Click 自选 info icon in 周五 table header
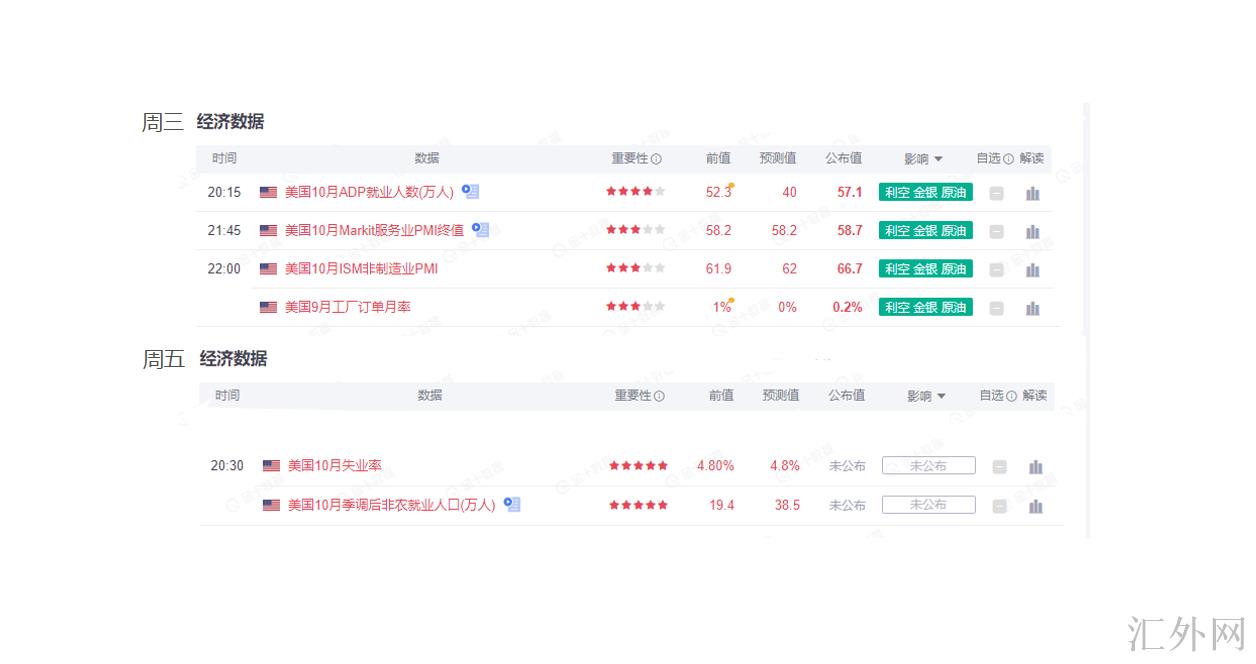This screenshot has height=664, width=1256. [1011, 396]
